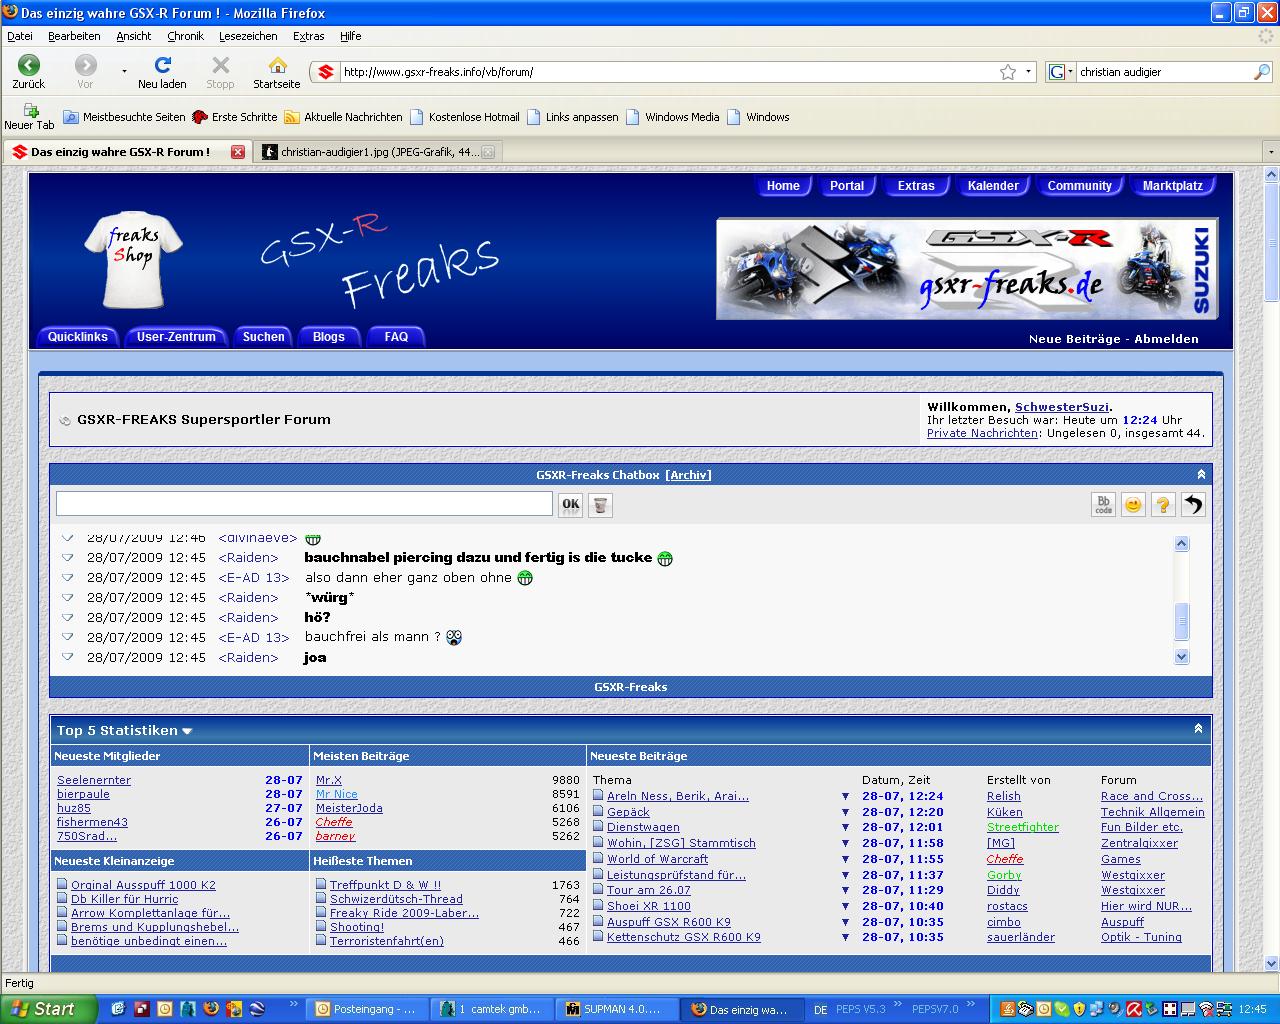
Task: Open the Aktuelle Nachrichten feed bookmark
Action: [343, 117]
